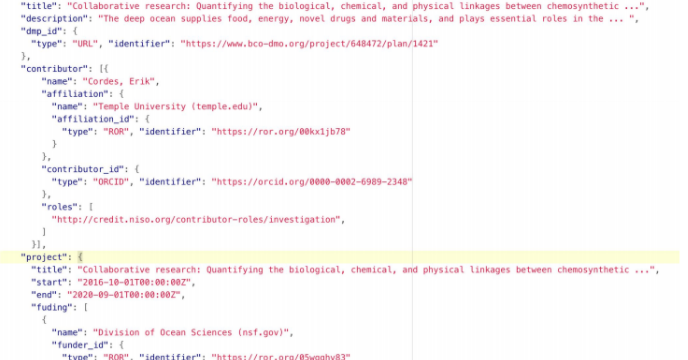Image resolution: width=688 pixels, height=360 pixels.
Task: Click the "ROR" value under affiliation_id
Action: (116, 132)
